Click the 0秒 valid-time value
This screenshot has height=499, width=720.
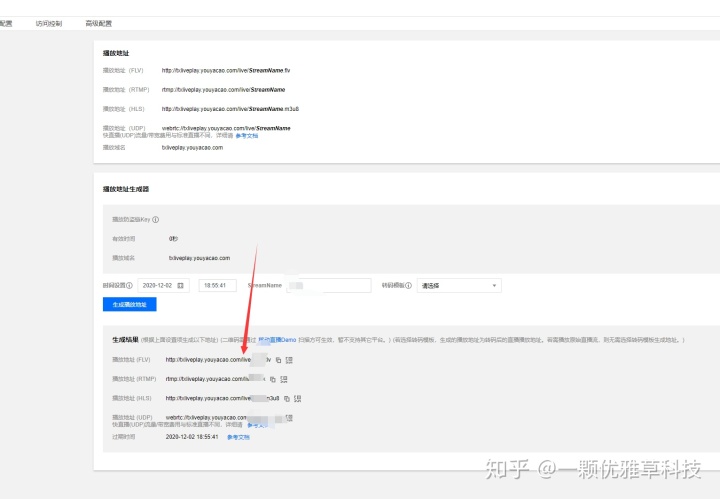click(173, 239)
